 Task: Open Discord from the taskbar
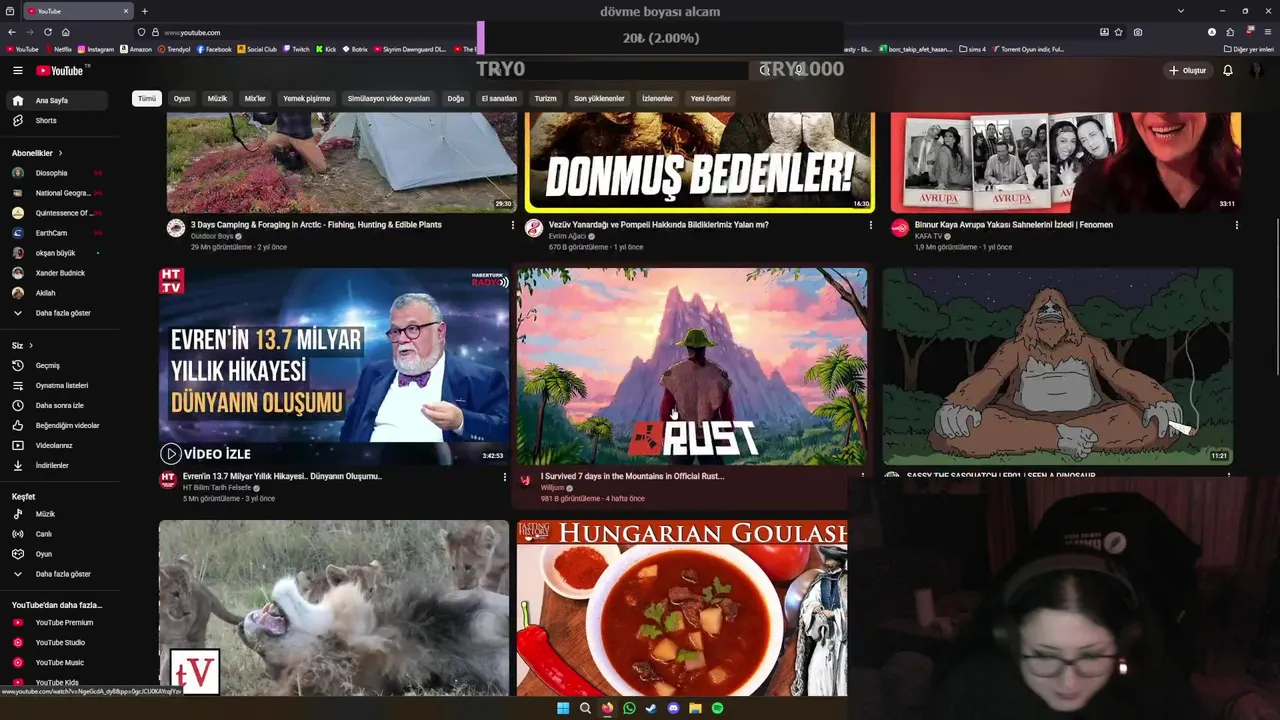coord(673,708)
